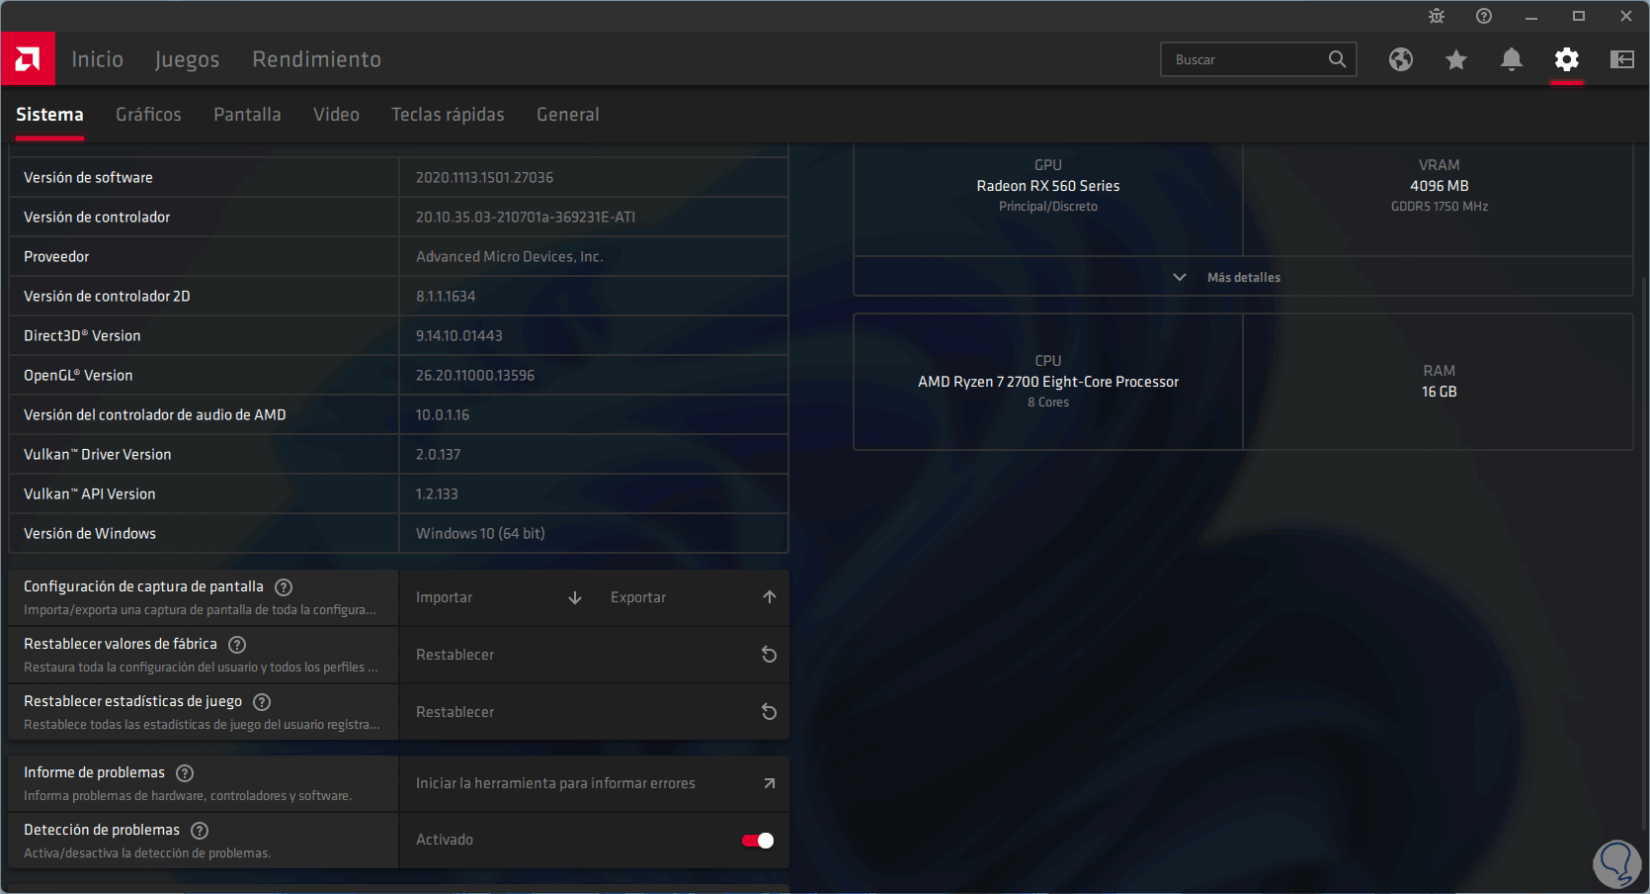
Task: Click Direct3D version value 9.14.10.01443
Action: coord(460,336)
